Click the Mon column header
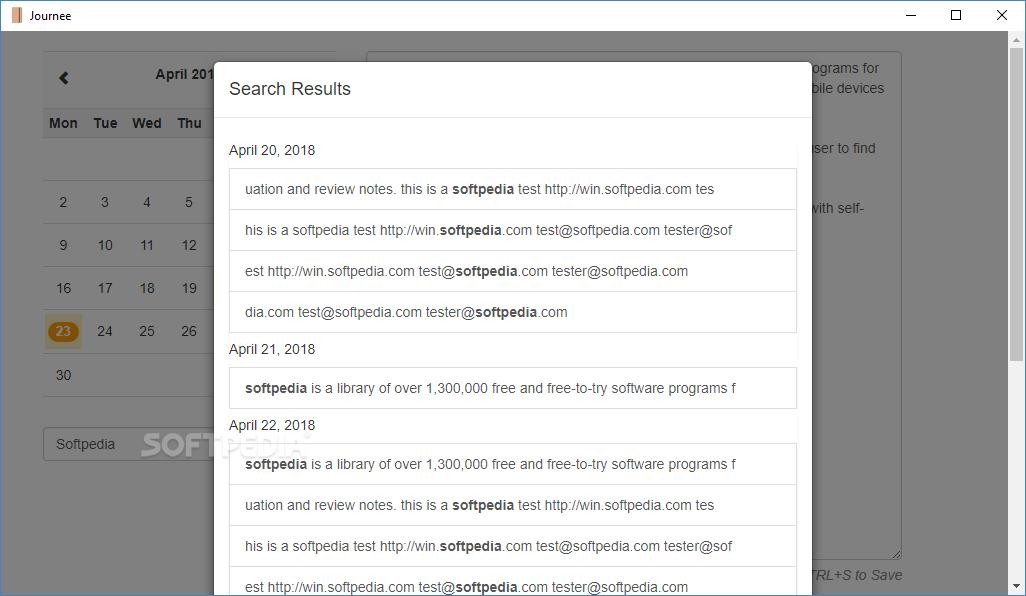The width and height of the screenshot is (1026, 596). pos(63,123)
